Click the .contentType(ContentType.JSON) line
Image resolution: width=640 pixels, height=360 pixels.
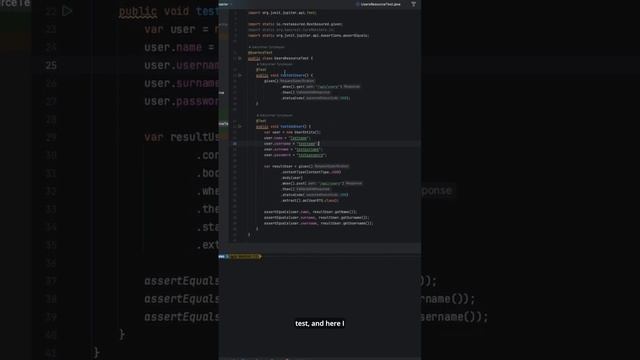click(x=311, y=172)
